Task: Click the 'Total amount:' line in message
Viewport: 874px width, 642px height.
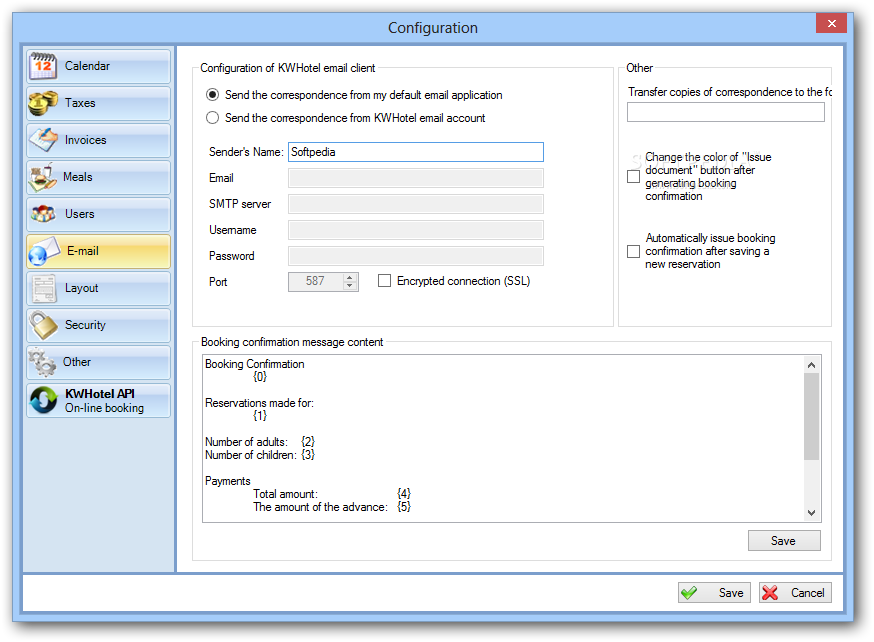Action: point(332,494)
